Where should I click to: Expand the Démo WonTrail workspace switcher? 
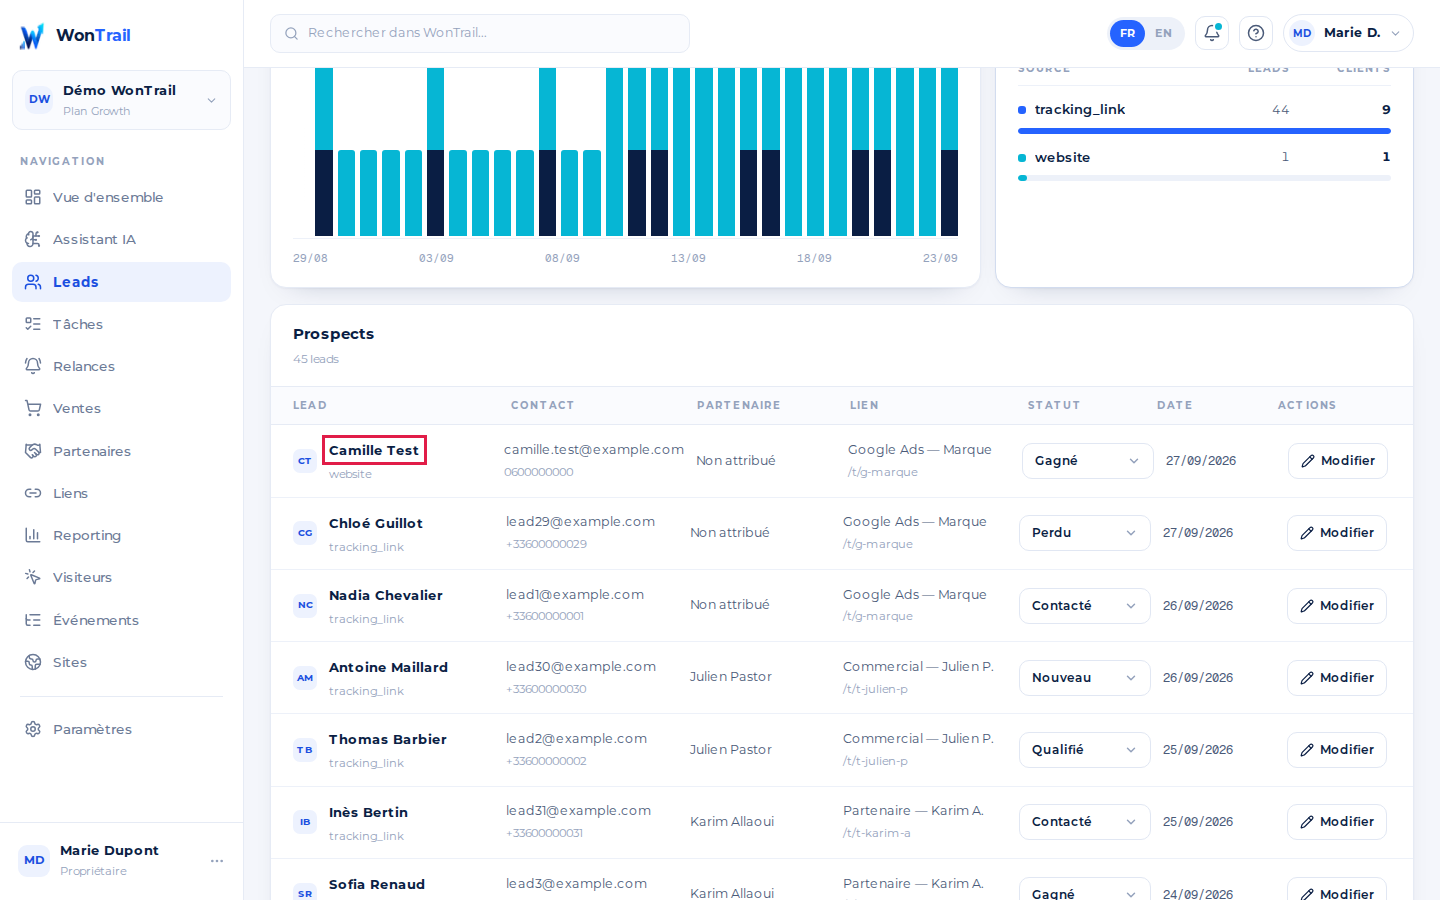point(121,100)
